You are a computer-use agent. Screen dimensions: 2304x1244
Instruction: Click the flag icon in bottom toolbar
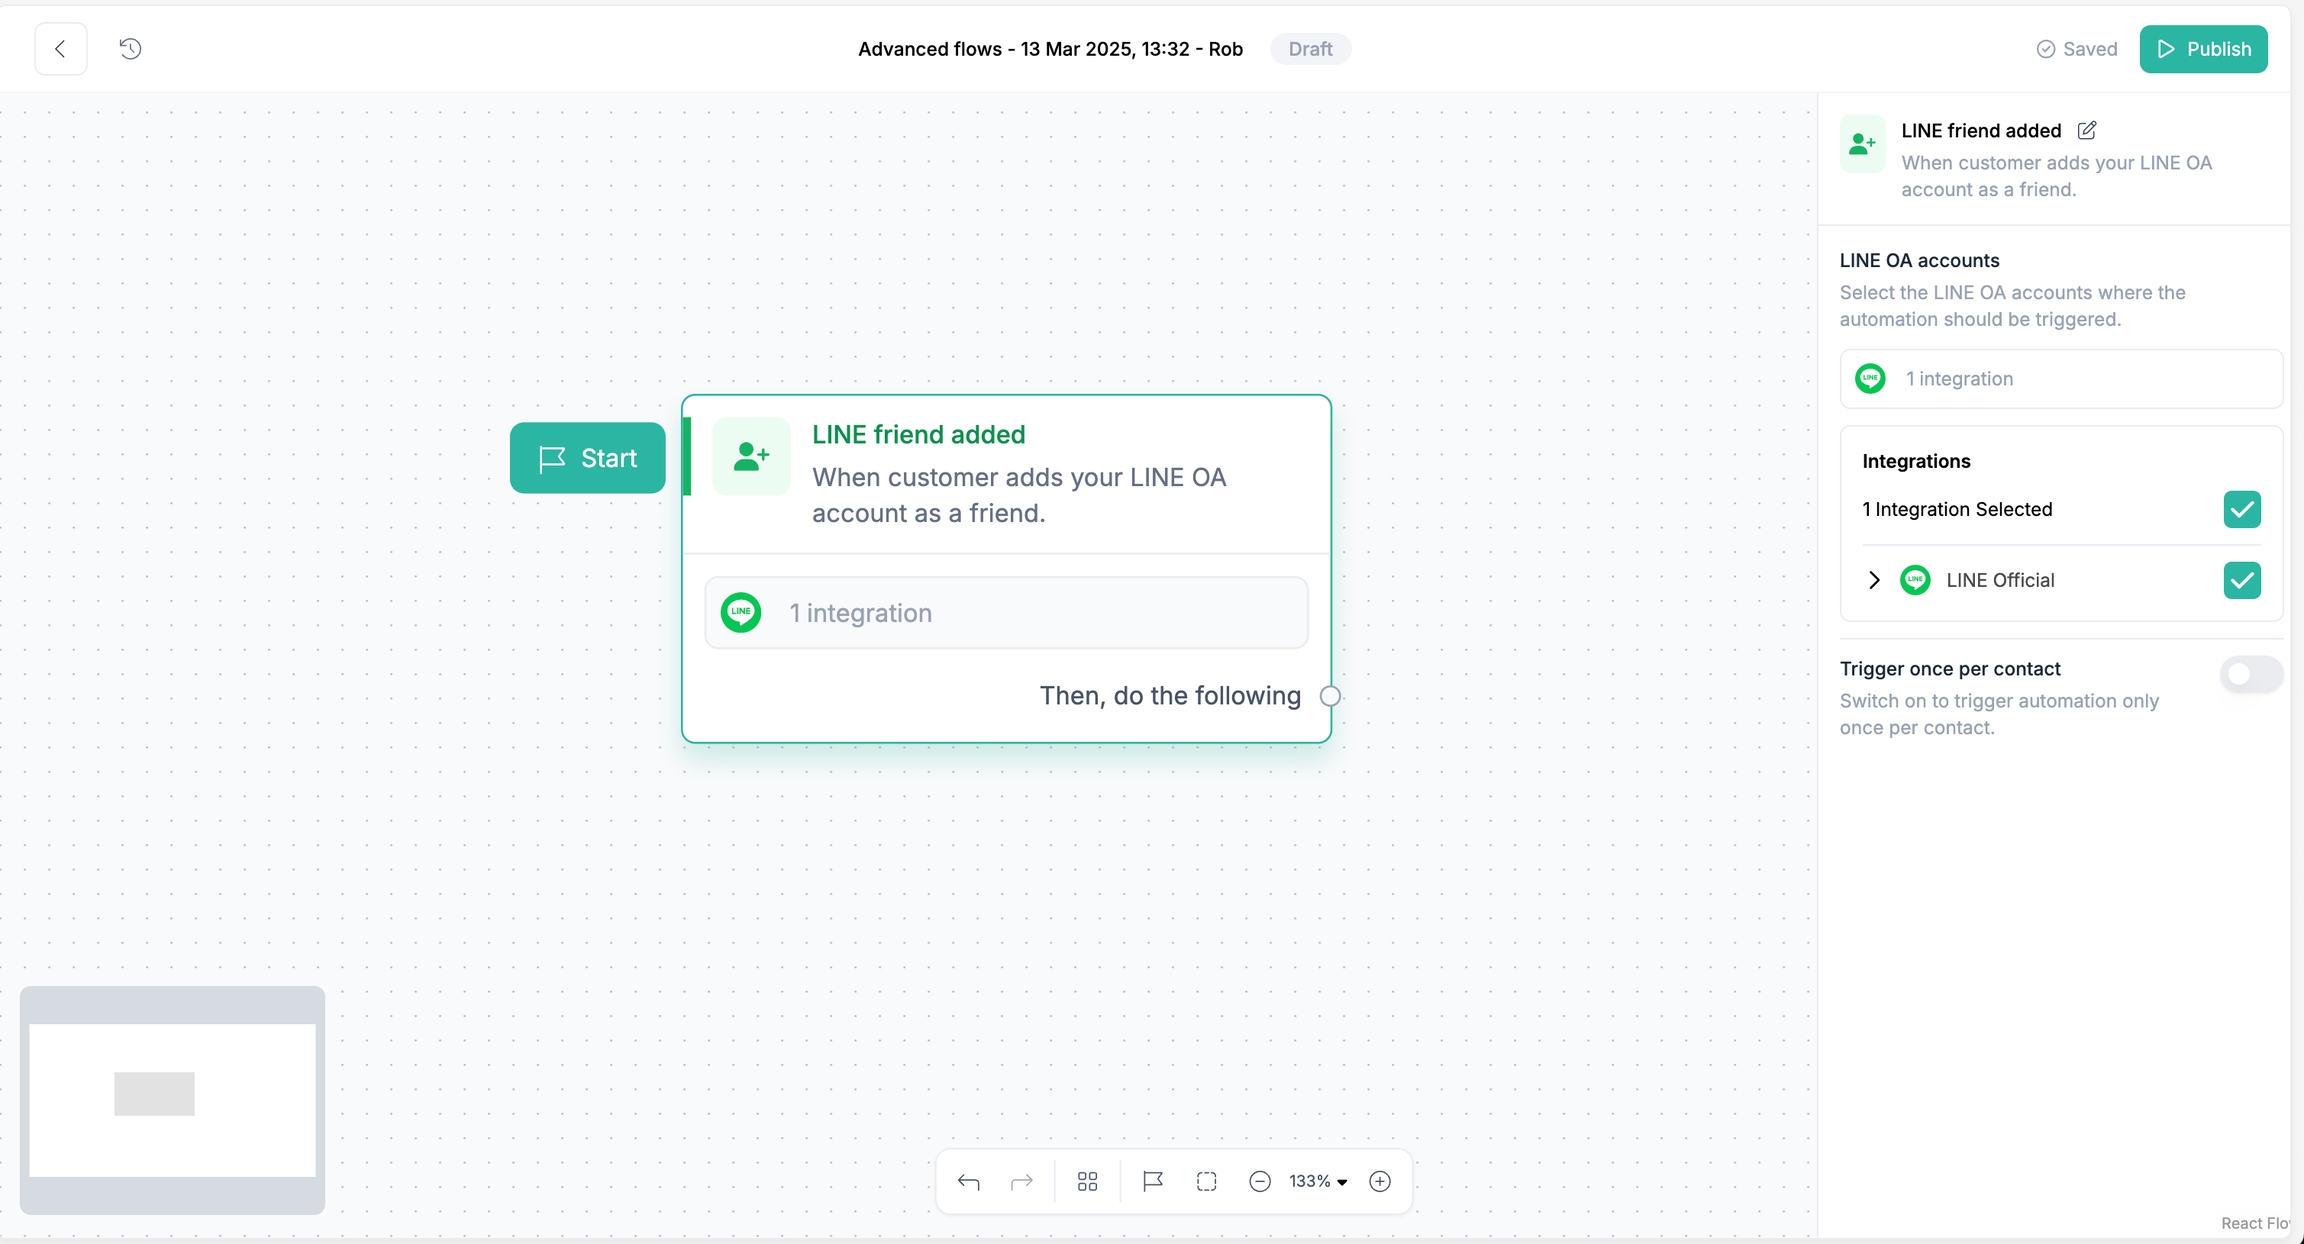tap(1152, 1181)
